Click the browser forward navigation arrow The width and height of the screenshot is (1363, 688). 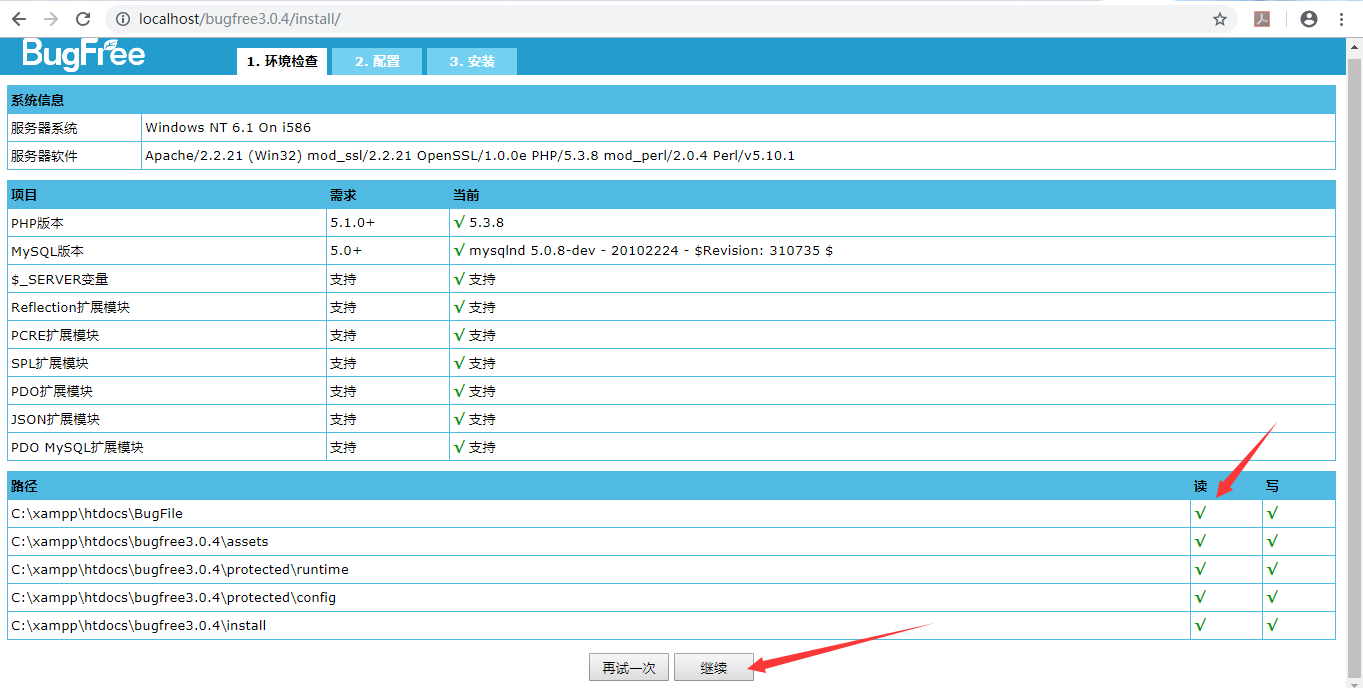(x=50, y=17)
